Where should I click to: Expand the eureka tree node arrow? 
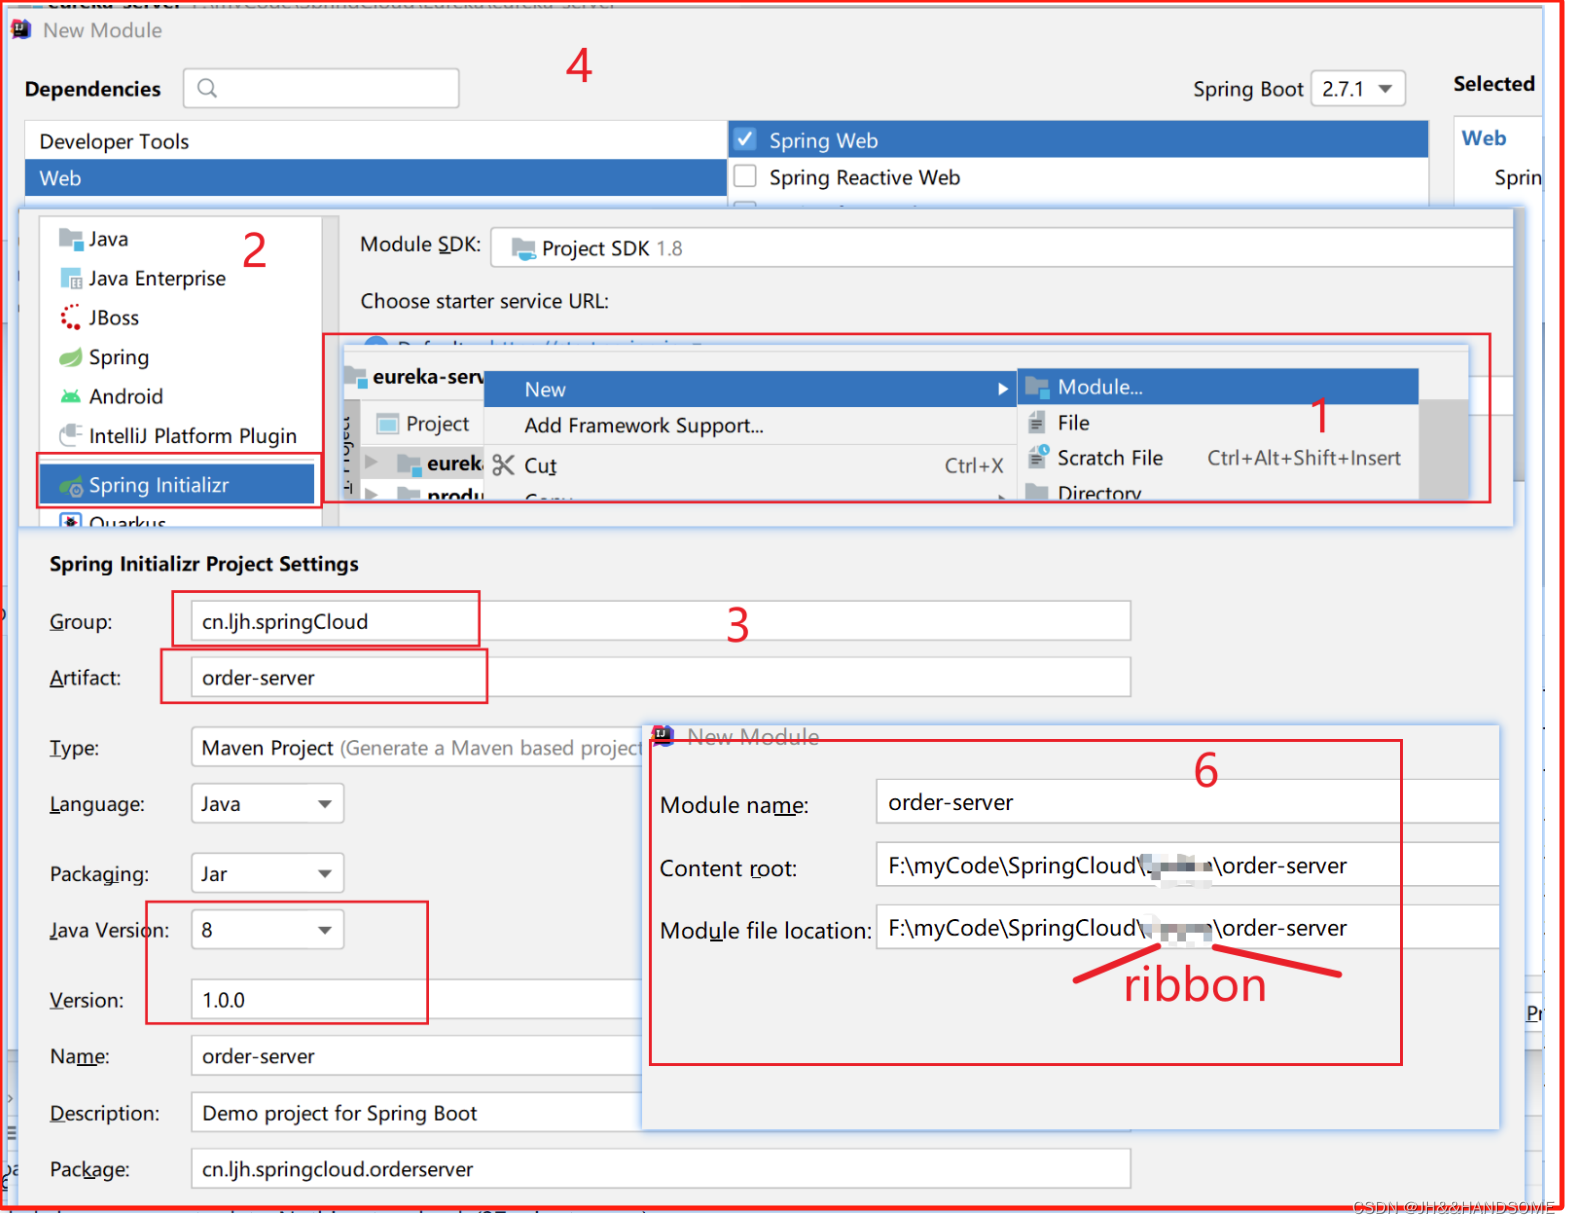(372, 462)
